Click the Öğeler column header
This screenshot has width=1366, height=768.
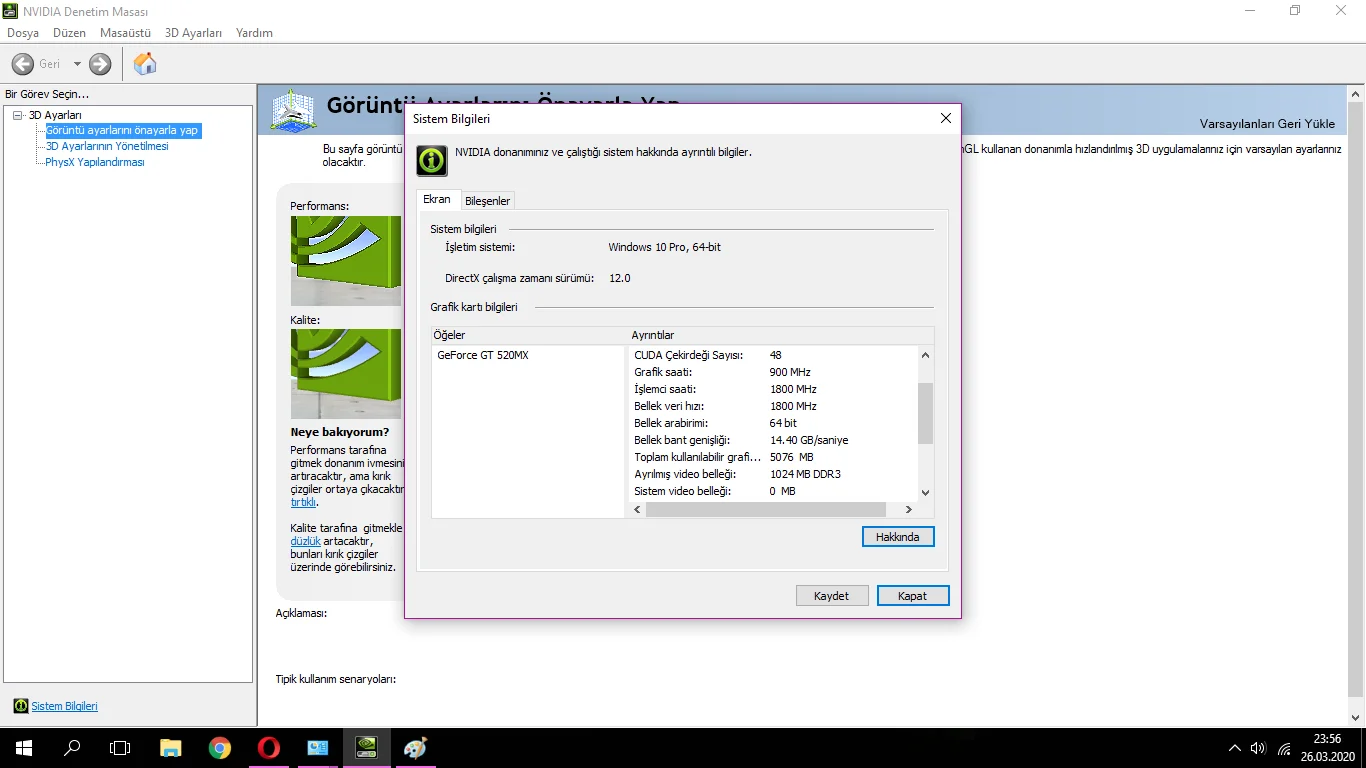coord(528,335)
